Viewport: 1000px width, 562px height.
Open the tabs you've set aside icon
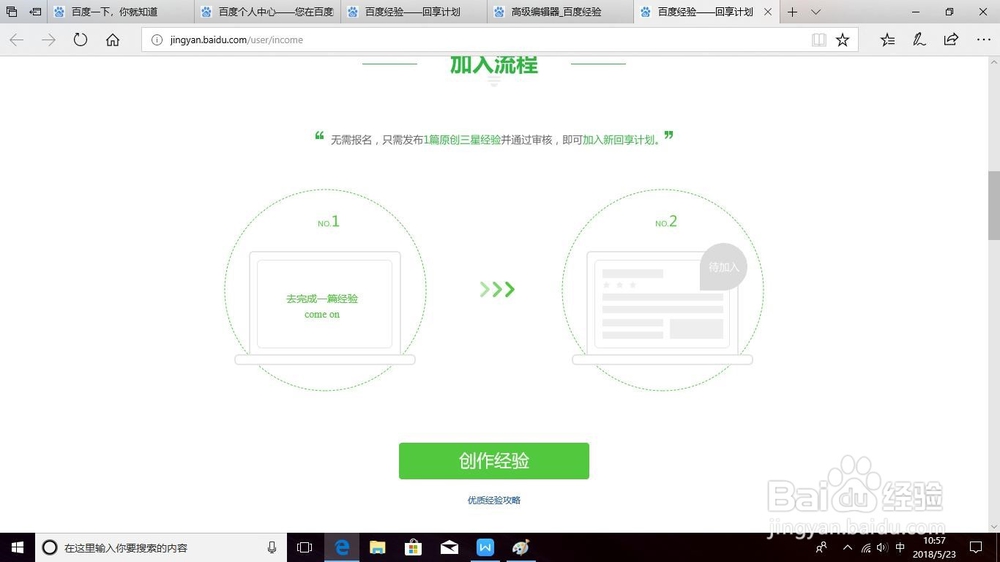(11, 11)
